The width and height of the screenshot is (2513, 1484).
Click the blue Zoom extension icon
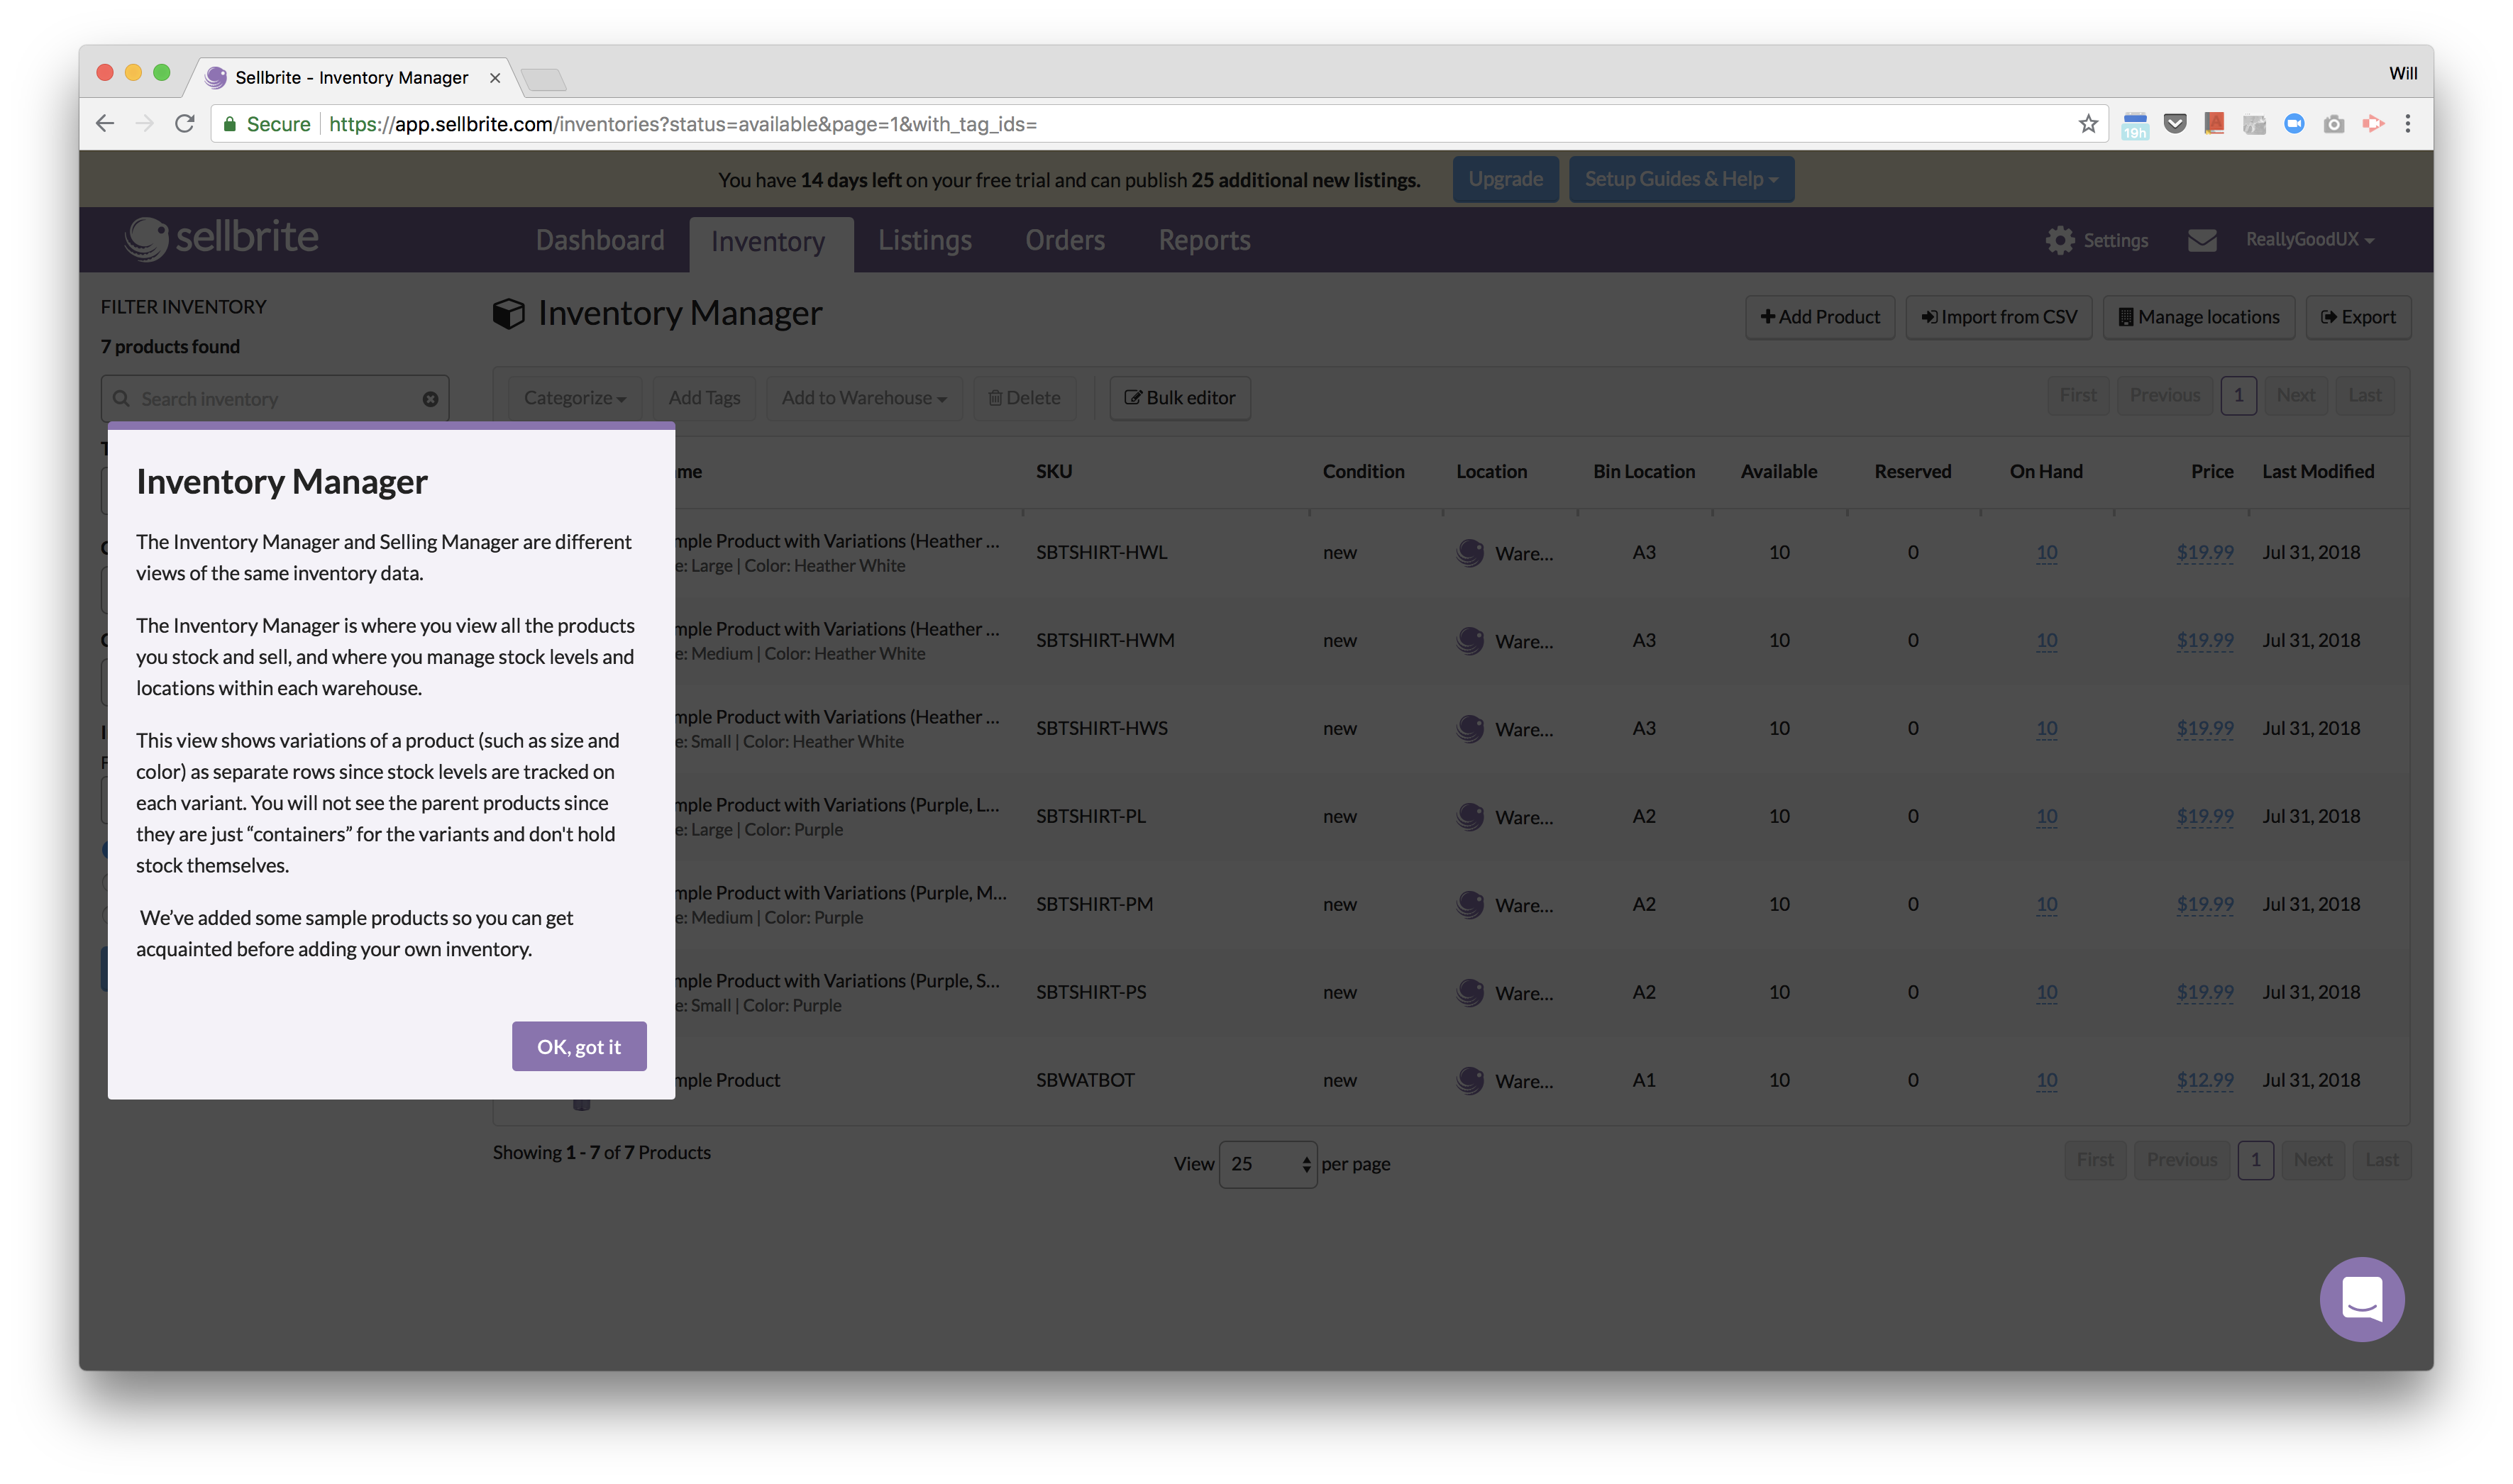click(x=2294, y=123)
